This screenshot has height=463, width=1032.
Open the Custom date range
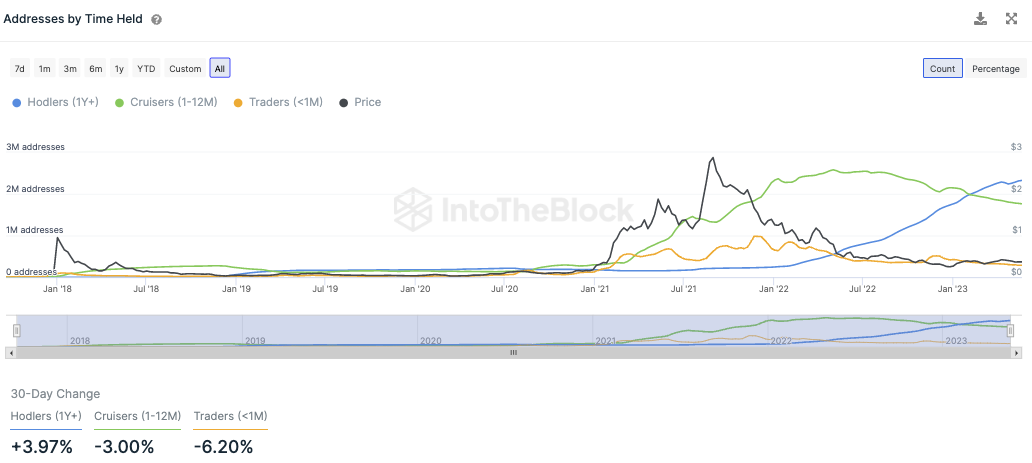click(185, 69)
